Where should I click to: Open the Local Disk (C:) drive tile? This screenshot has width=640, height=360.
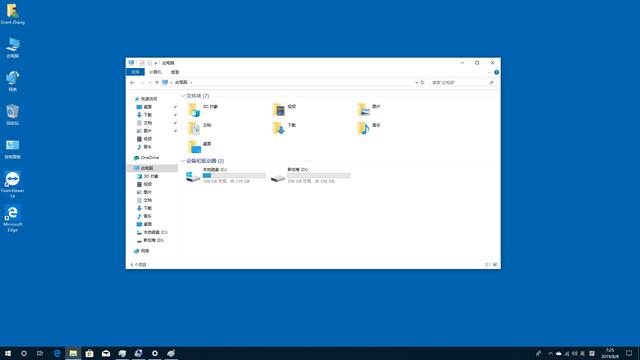pos(225,175)
